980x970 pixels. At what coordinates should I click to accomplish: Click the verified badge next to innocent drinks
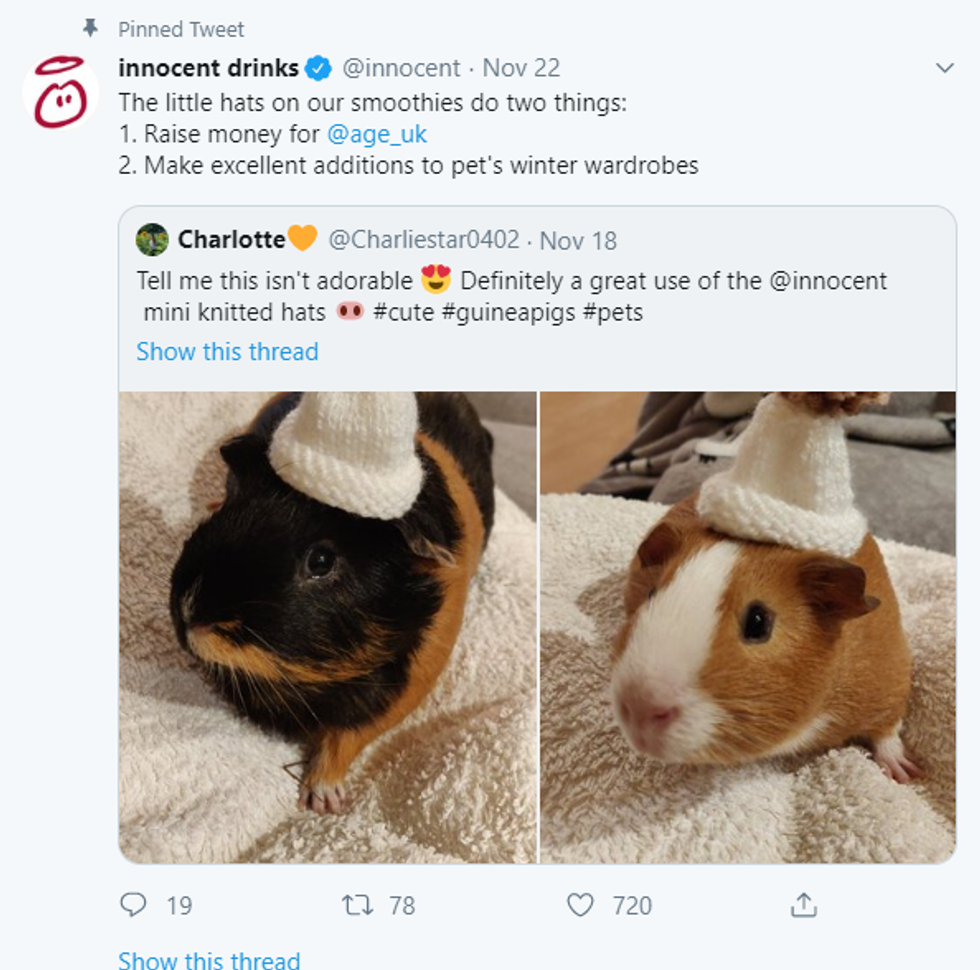[x=317, y=69]
